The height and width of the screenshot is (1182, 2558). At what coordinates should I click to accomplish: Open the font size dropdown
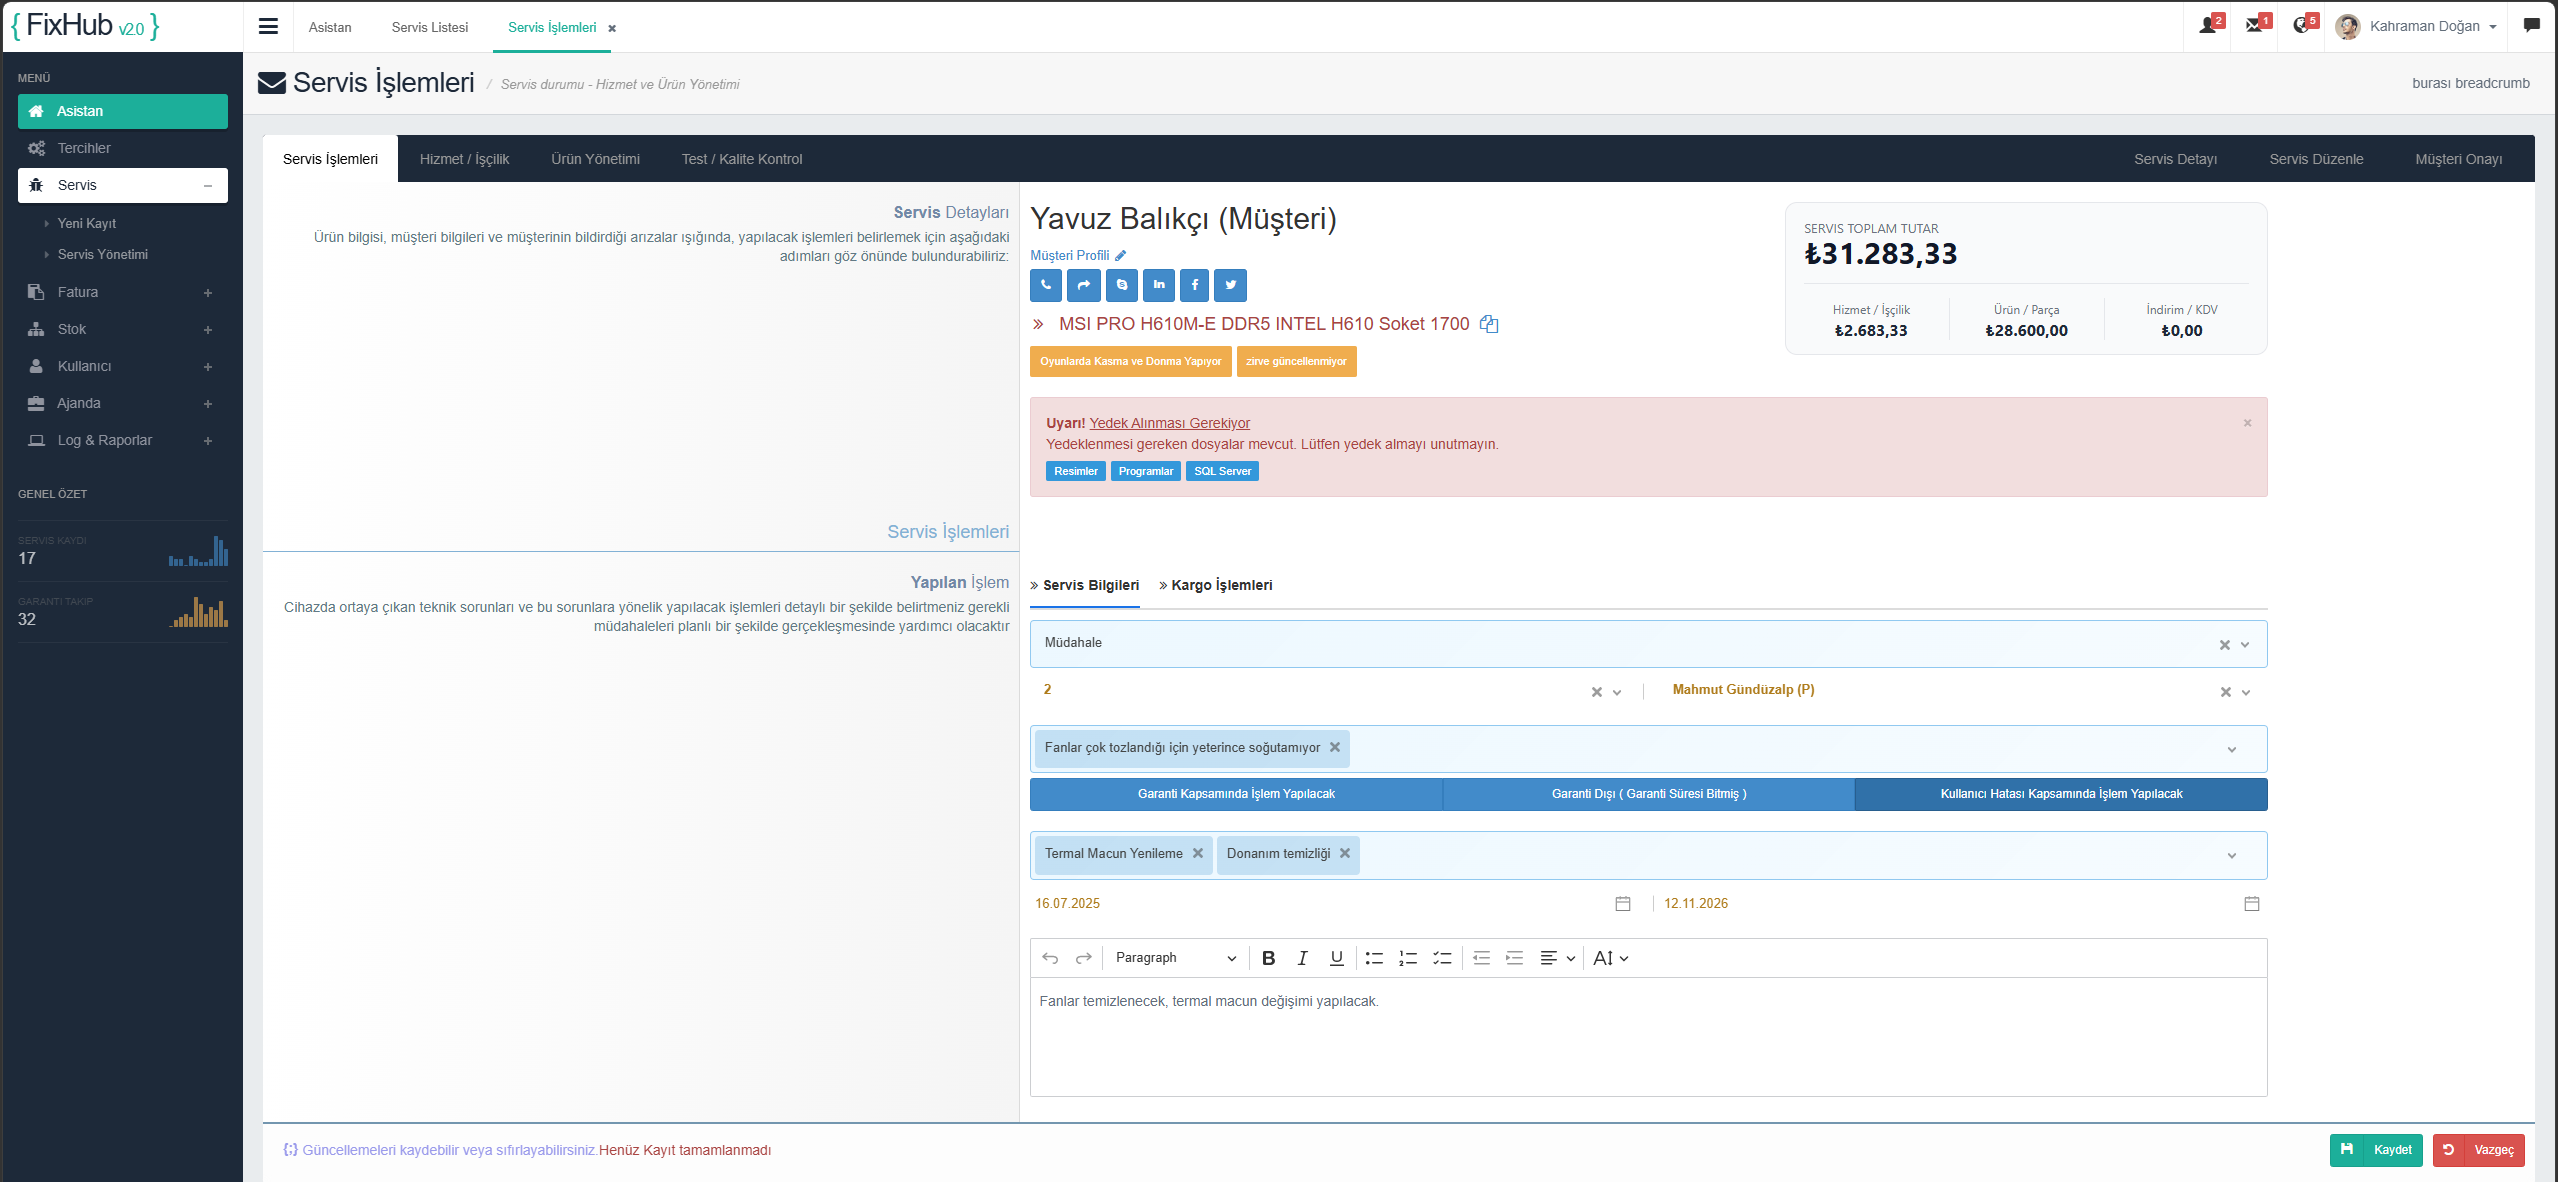click(1611, 958)
